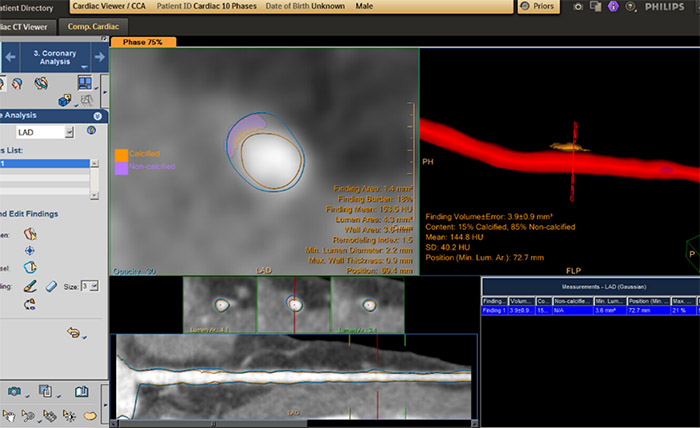
Task: Go to the previous workflow step with left arrow
Action: coord(10,57)
